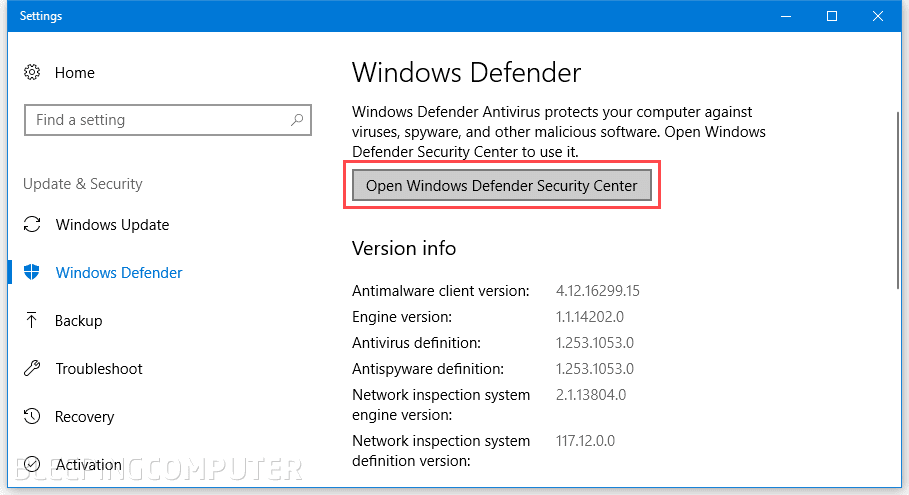909x495 pixels.
Task: Minimize the Settings window
Action: 787,16
